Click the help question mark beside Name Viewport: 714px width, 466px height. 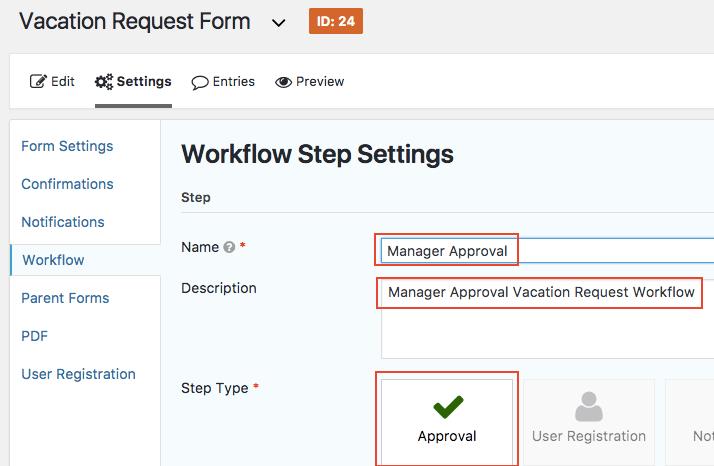coord(229,248)
